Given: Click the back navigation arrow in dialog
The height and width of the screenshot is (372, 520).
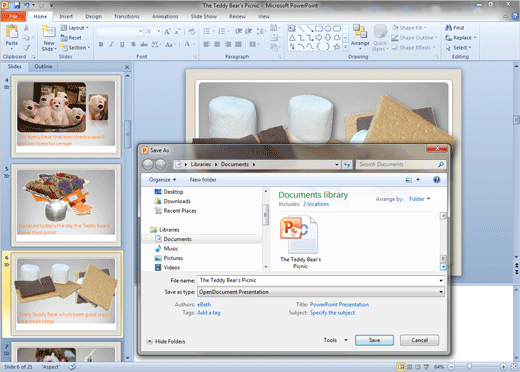Looking at the screenshot, I should (x=148, y=164).
